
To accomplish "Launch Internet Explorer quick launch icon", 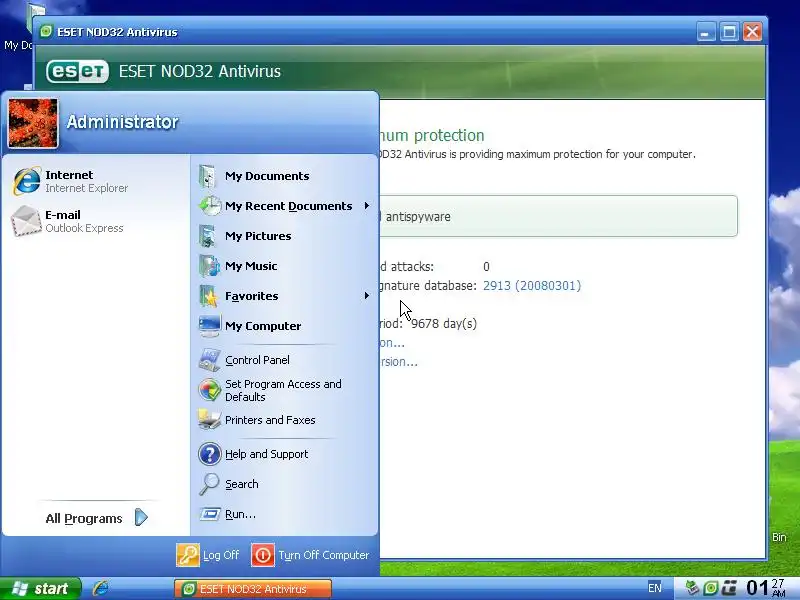I will click(101, 589).
